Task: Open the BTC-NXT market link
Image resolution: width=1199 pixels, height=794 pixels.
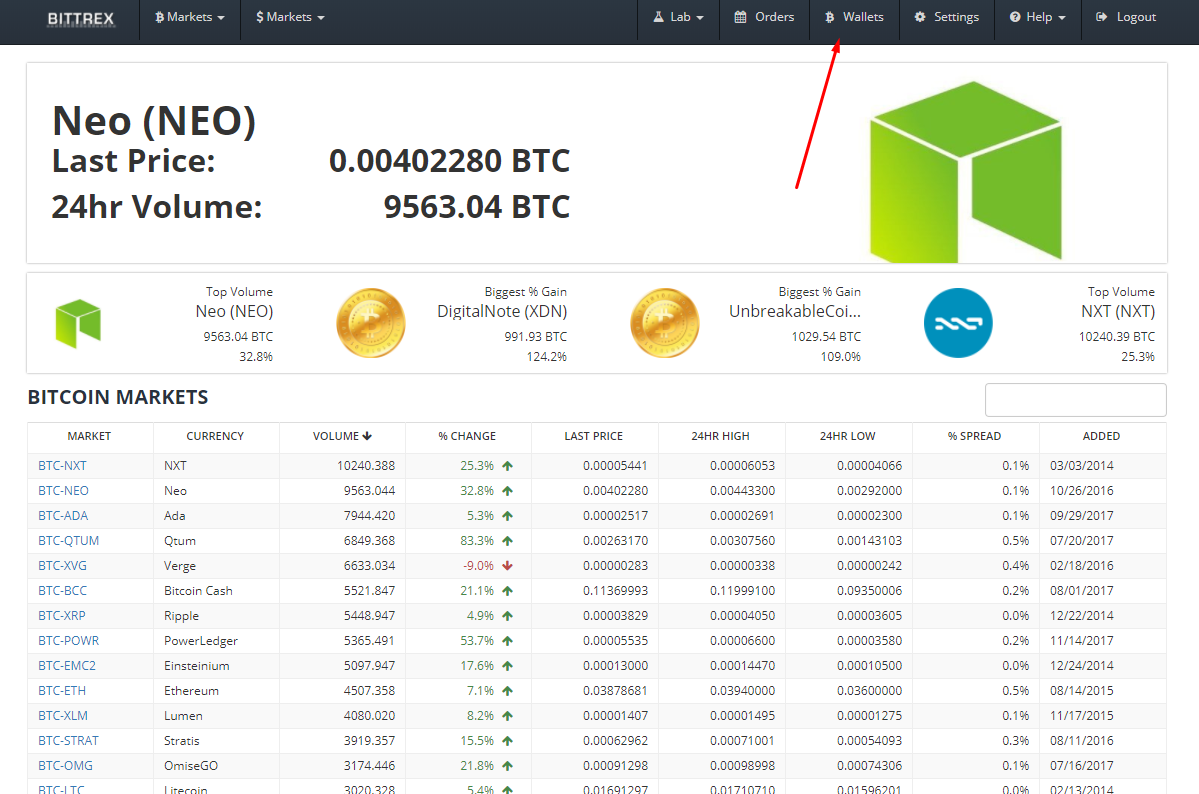Action: (63, 466)
